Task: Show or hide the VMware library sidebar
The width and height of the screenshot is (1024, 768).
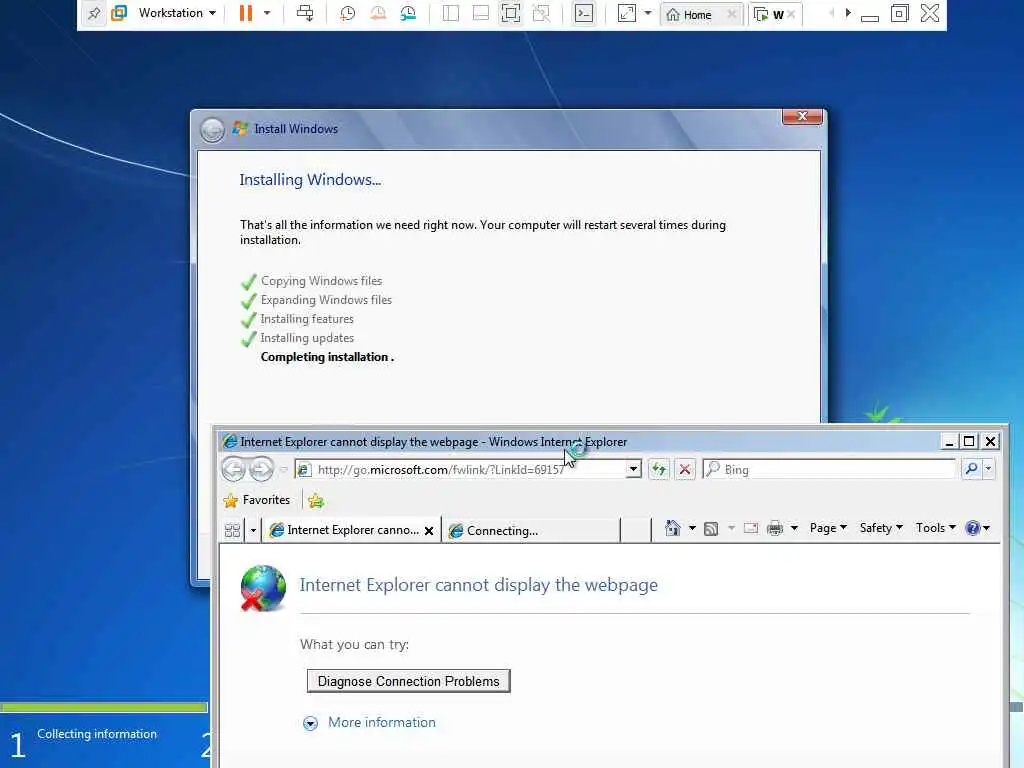Action: (x=451, y=13)
